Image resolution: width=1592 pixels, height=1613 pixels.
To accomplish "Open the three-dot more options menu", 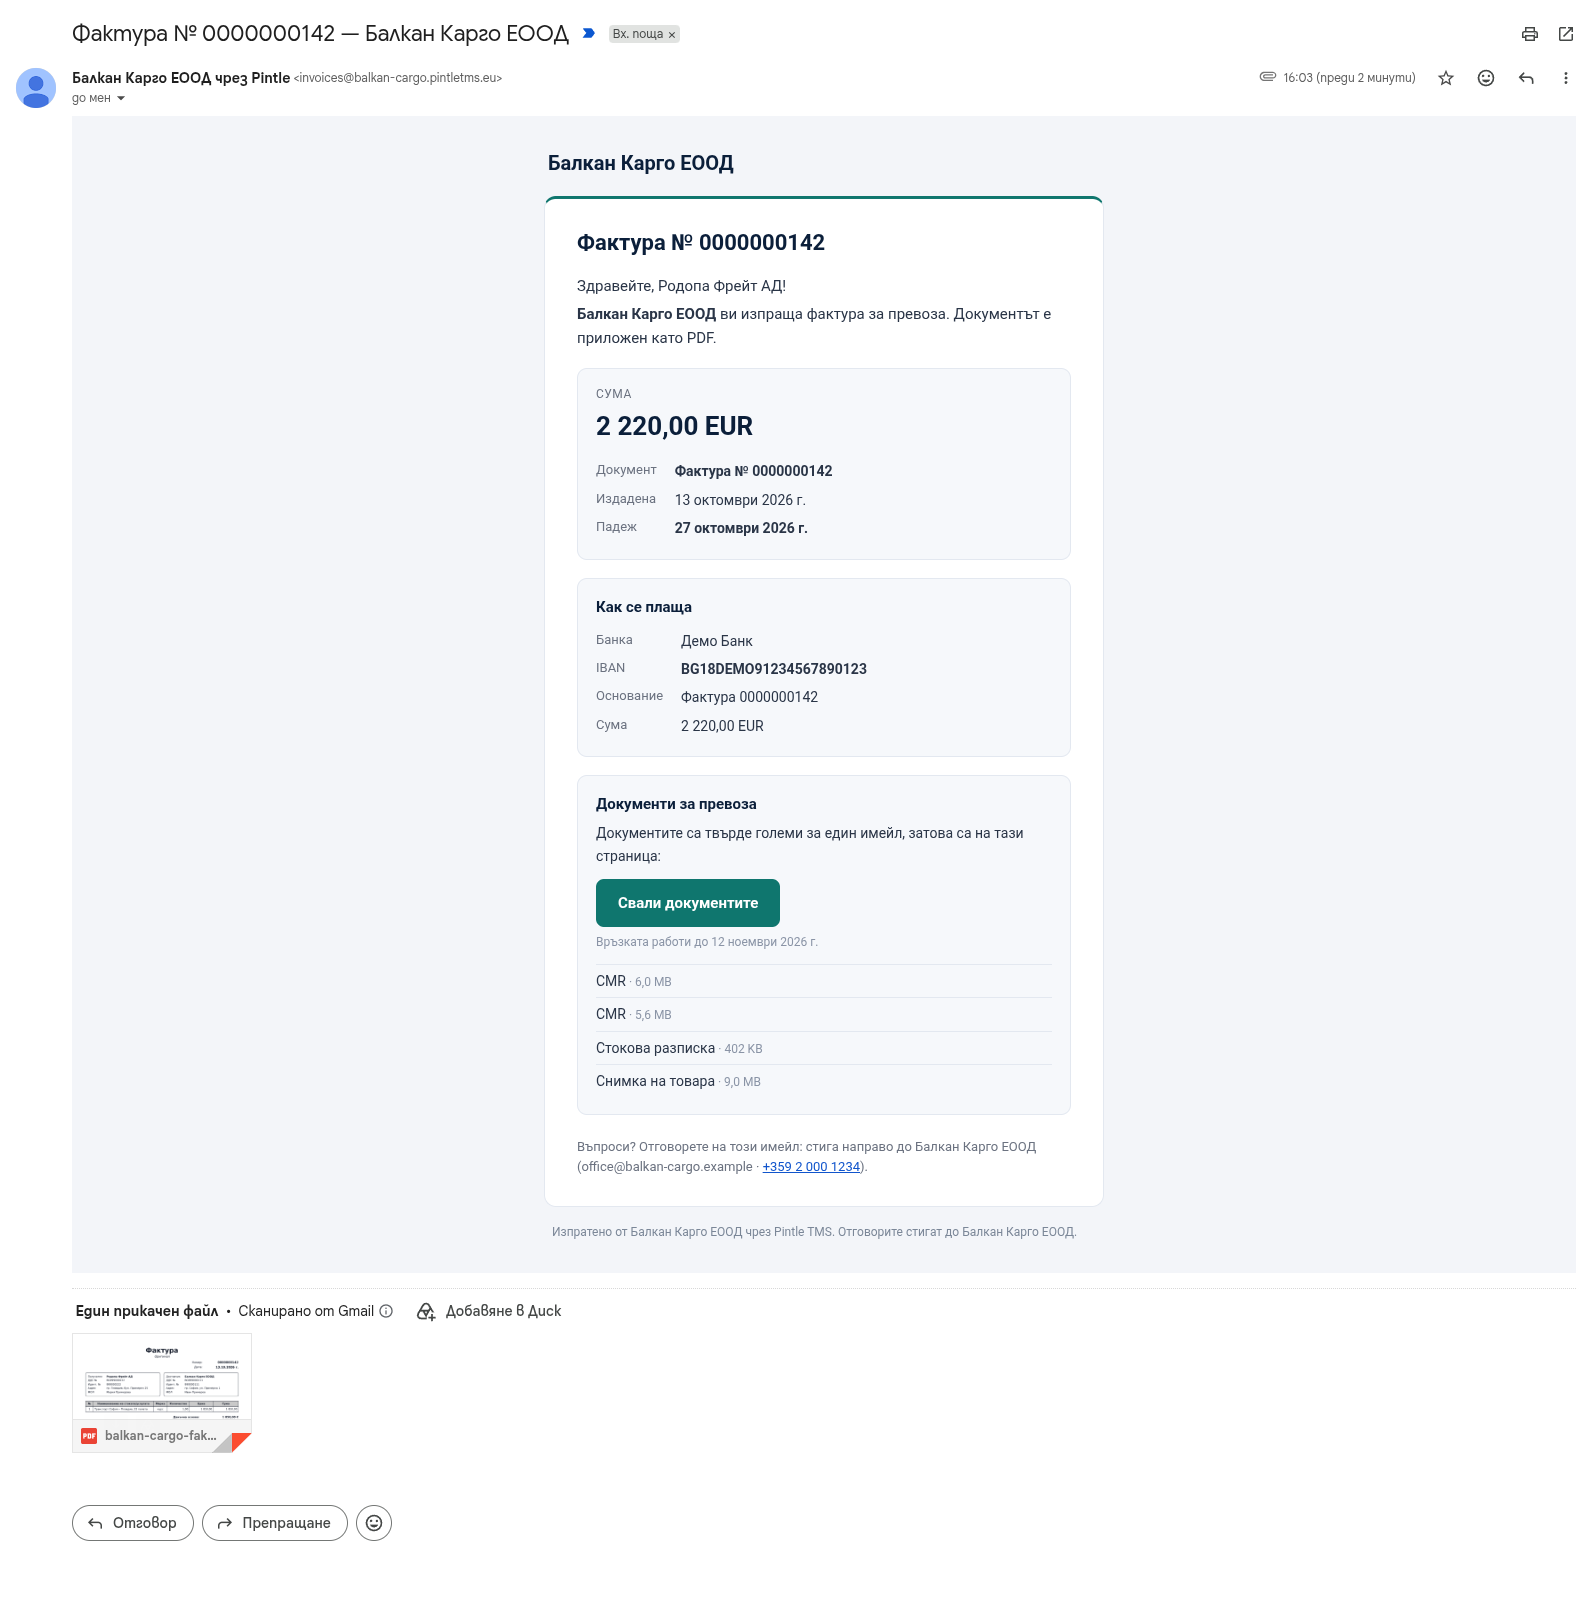I will click(x=1566, y=78).
